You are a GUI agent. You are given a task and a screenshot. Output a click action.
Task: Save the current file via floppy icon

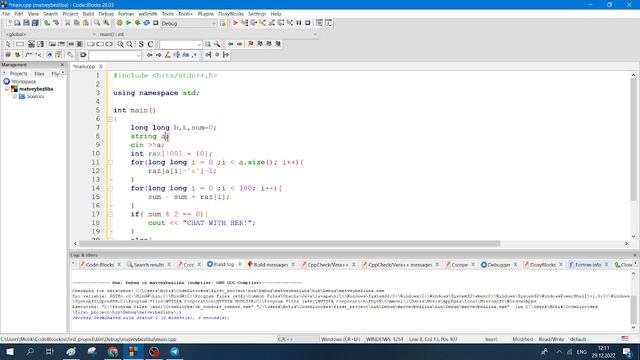pyautogui.click(x=26, y=23)
